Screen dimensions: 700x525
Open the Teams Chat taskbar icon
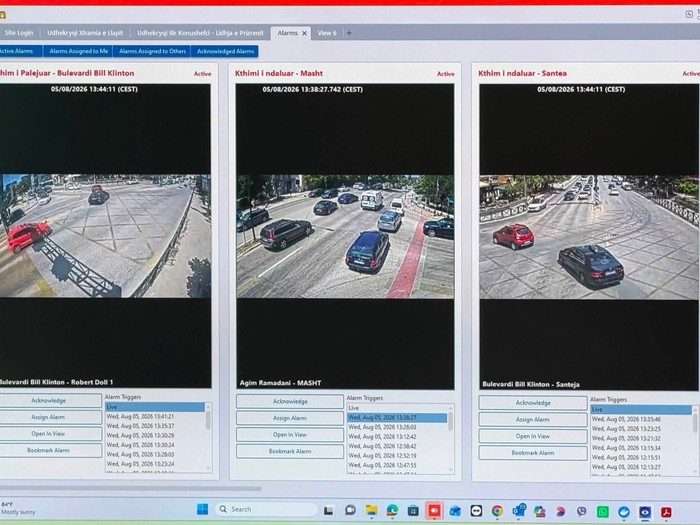pyautogui.click(x=350, y=510)
